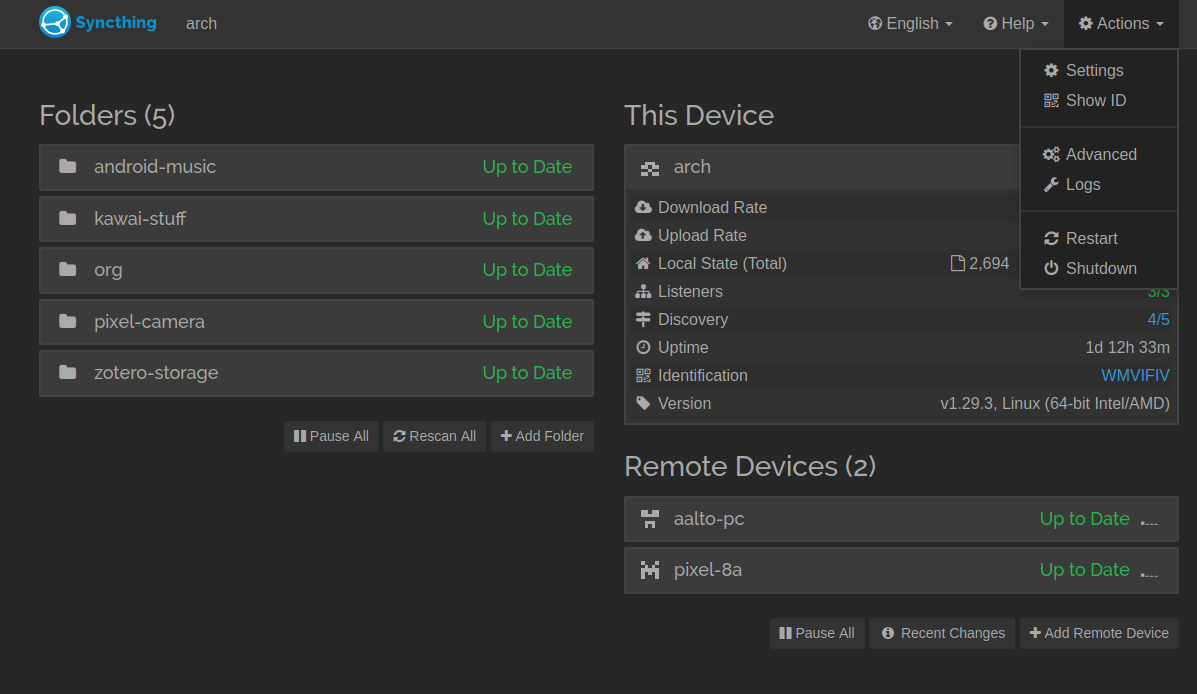Click the aalto-pc device identicon
This screenshot has height=694, width=1197.
[x=650, y=519]
